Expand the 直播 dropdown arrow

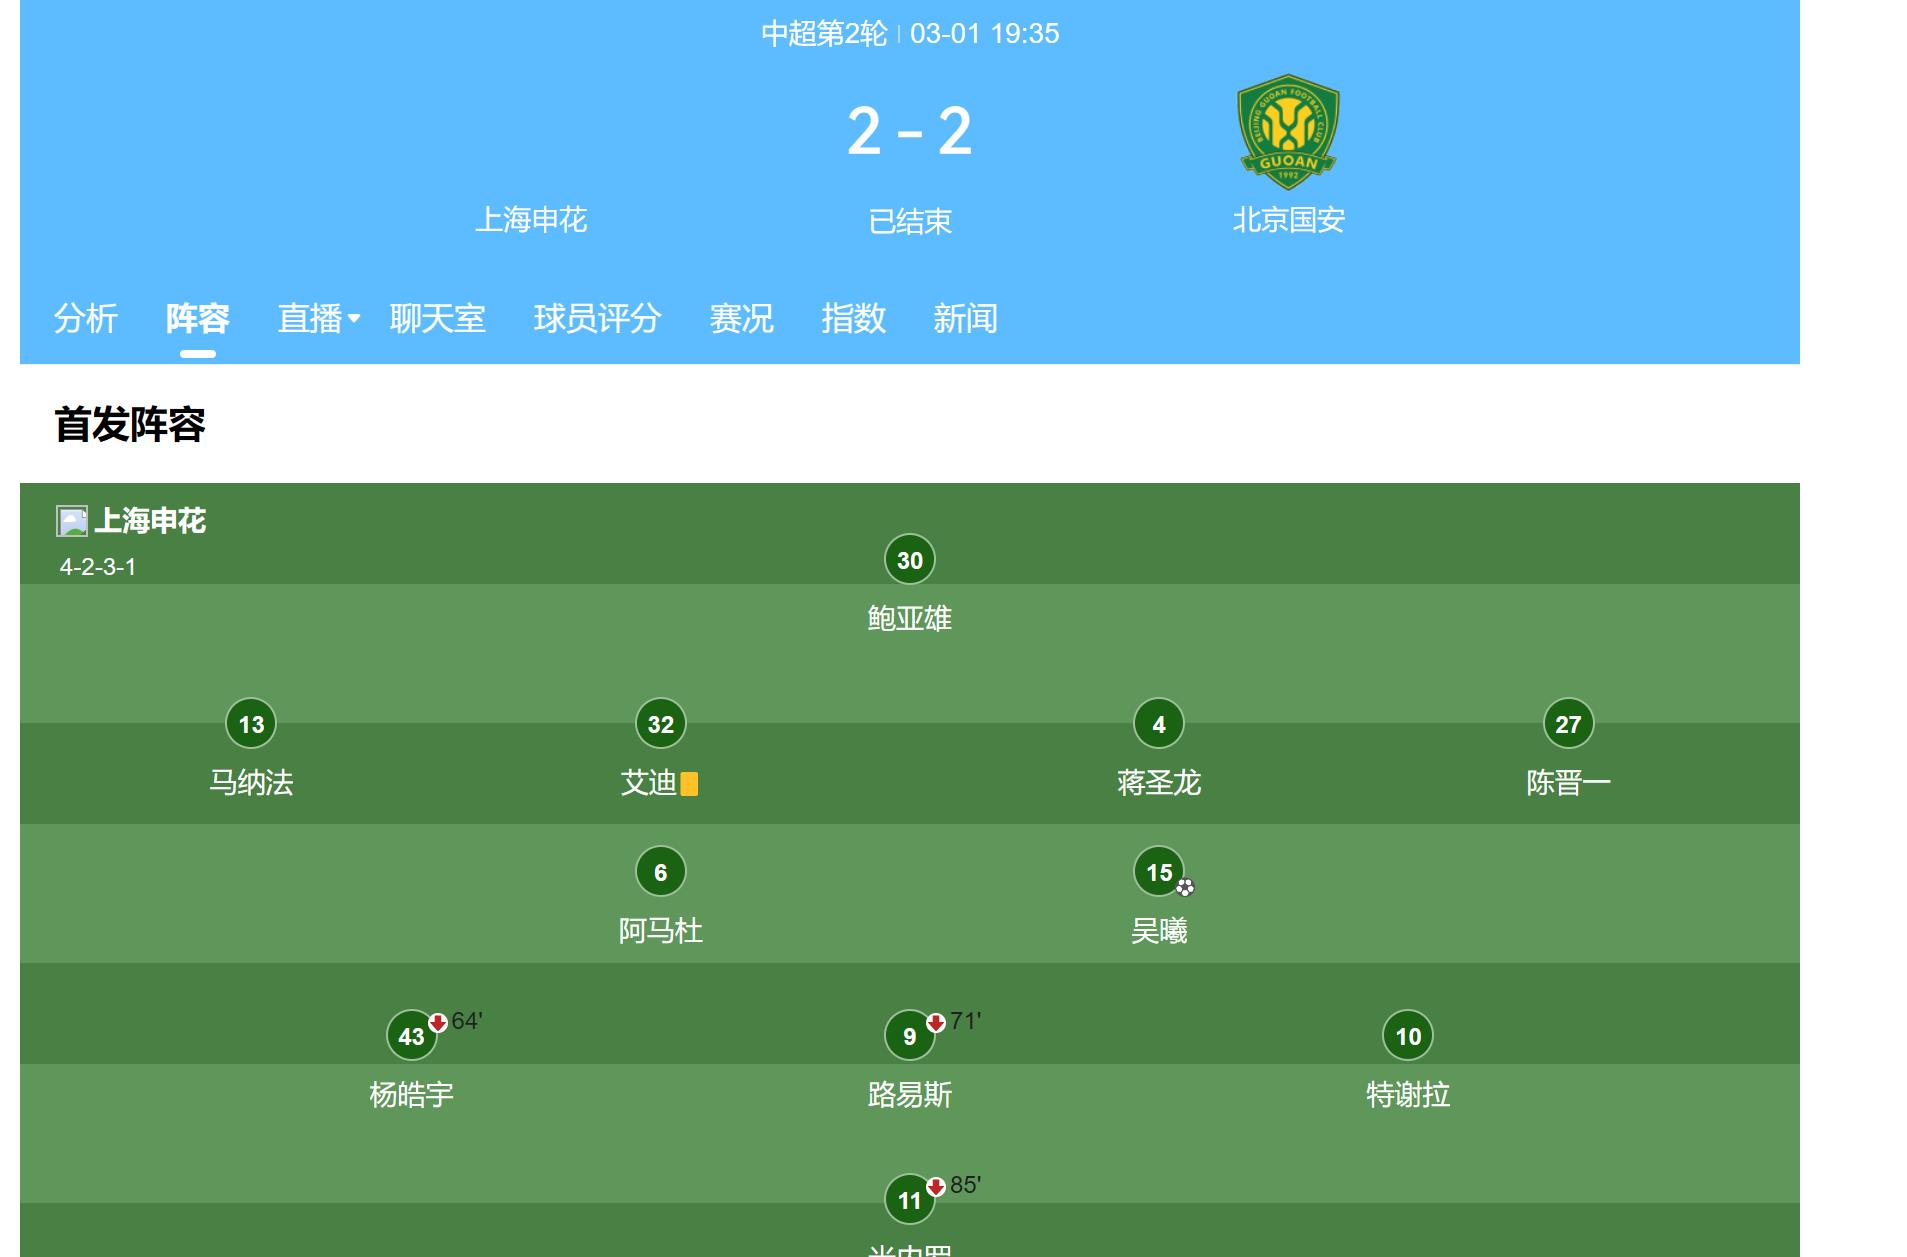click(x=354, y=319)
